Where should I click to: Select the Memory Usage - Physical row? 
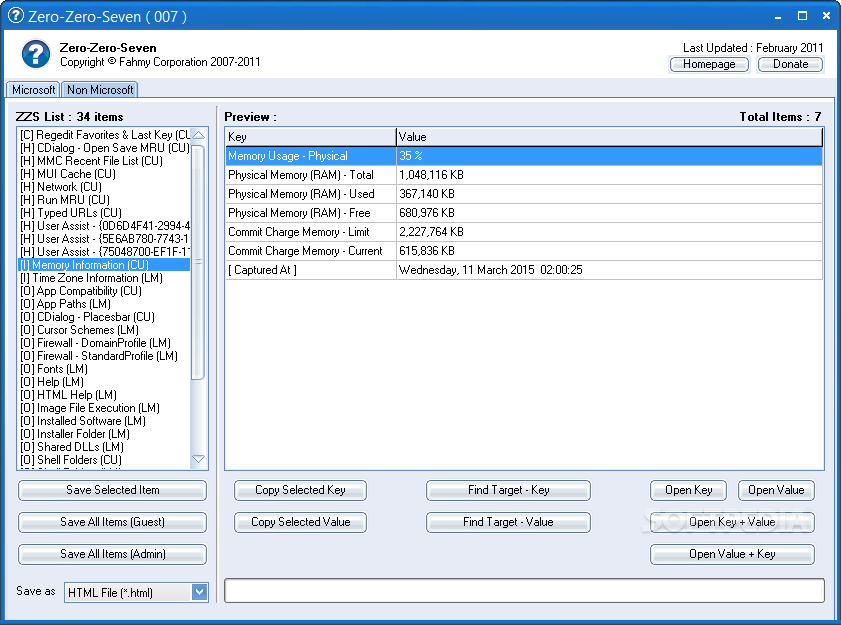pyautogui.click(x=524, y=156)
